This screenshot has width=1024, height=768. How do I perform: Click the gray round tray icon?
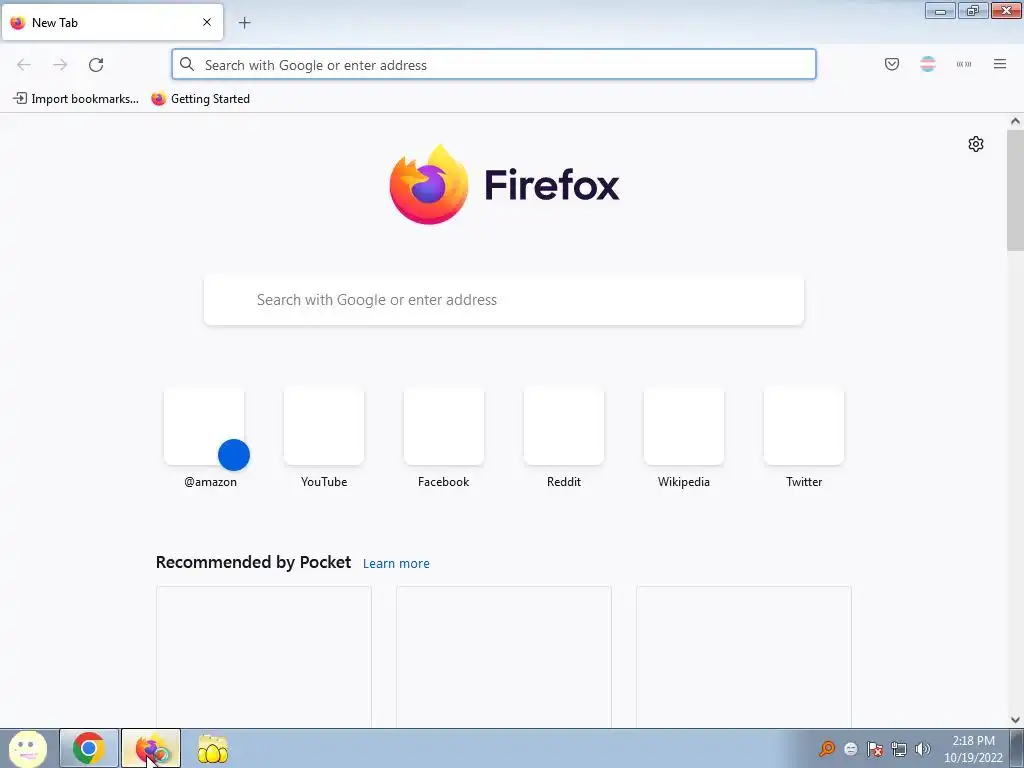851,748
